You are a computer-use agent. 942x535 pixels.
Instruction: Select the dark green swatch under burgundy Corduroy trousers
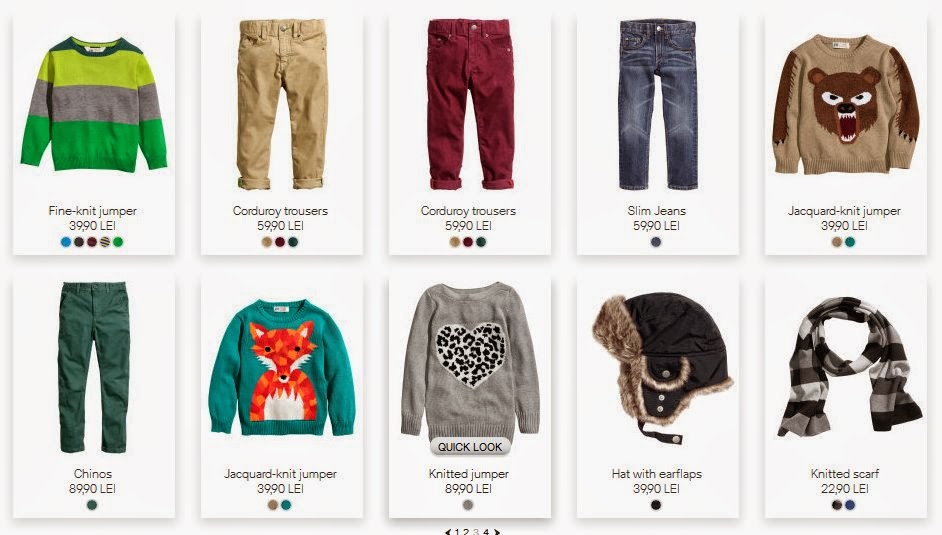[481, 242]
